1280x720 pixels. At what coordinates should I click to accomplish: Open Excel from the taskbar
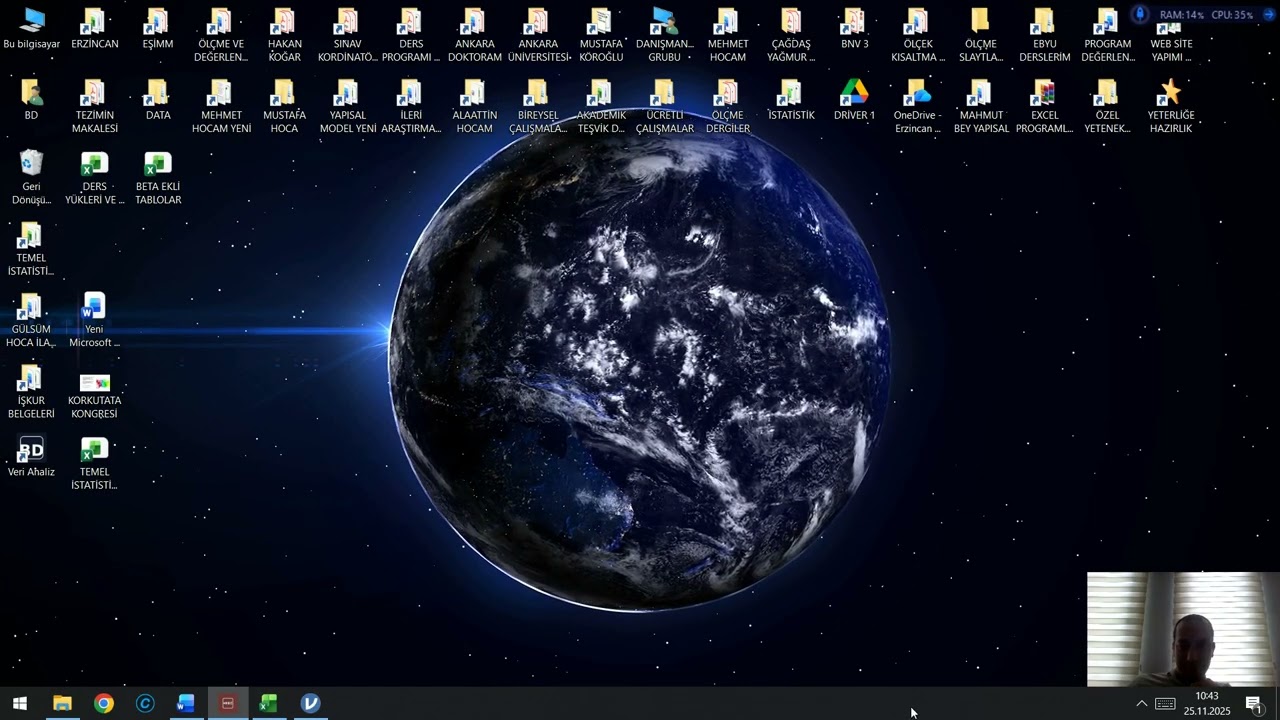click(268, 704)
